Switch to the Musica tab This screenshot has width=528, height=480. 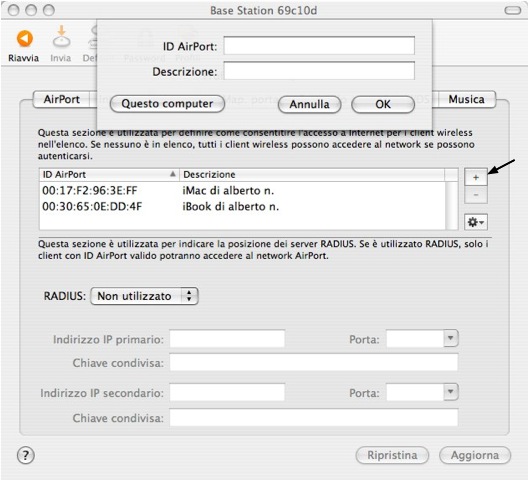[466, 99]
